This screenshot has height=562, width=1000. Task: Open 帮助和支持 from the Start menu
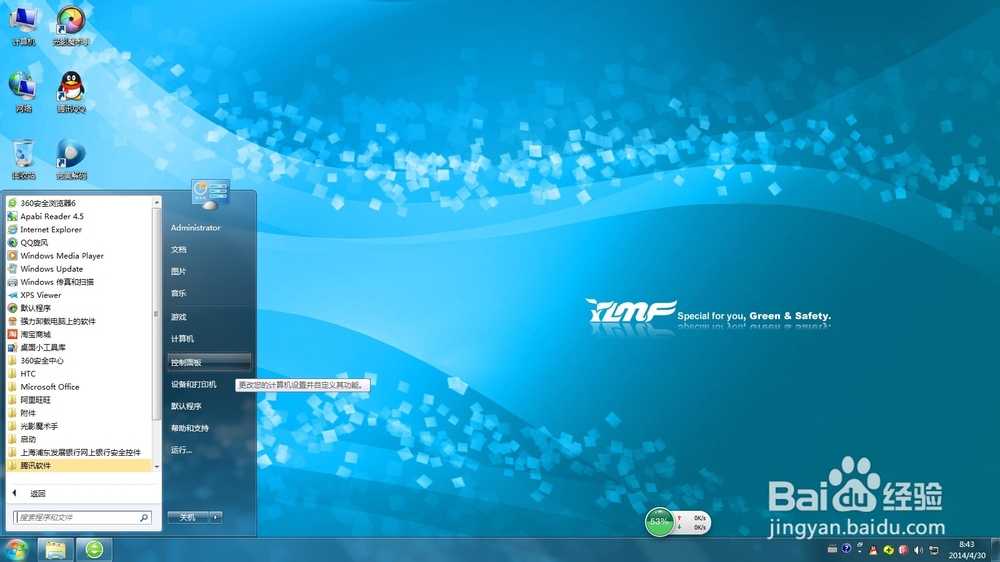(x=209, y=428)
